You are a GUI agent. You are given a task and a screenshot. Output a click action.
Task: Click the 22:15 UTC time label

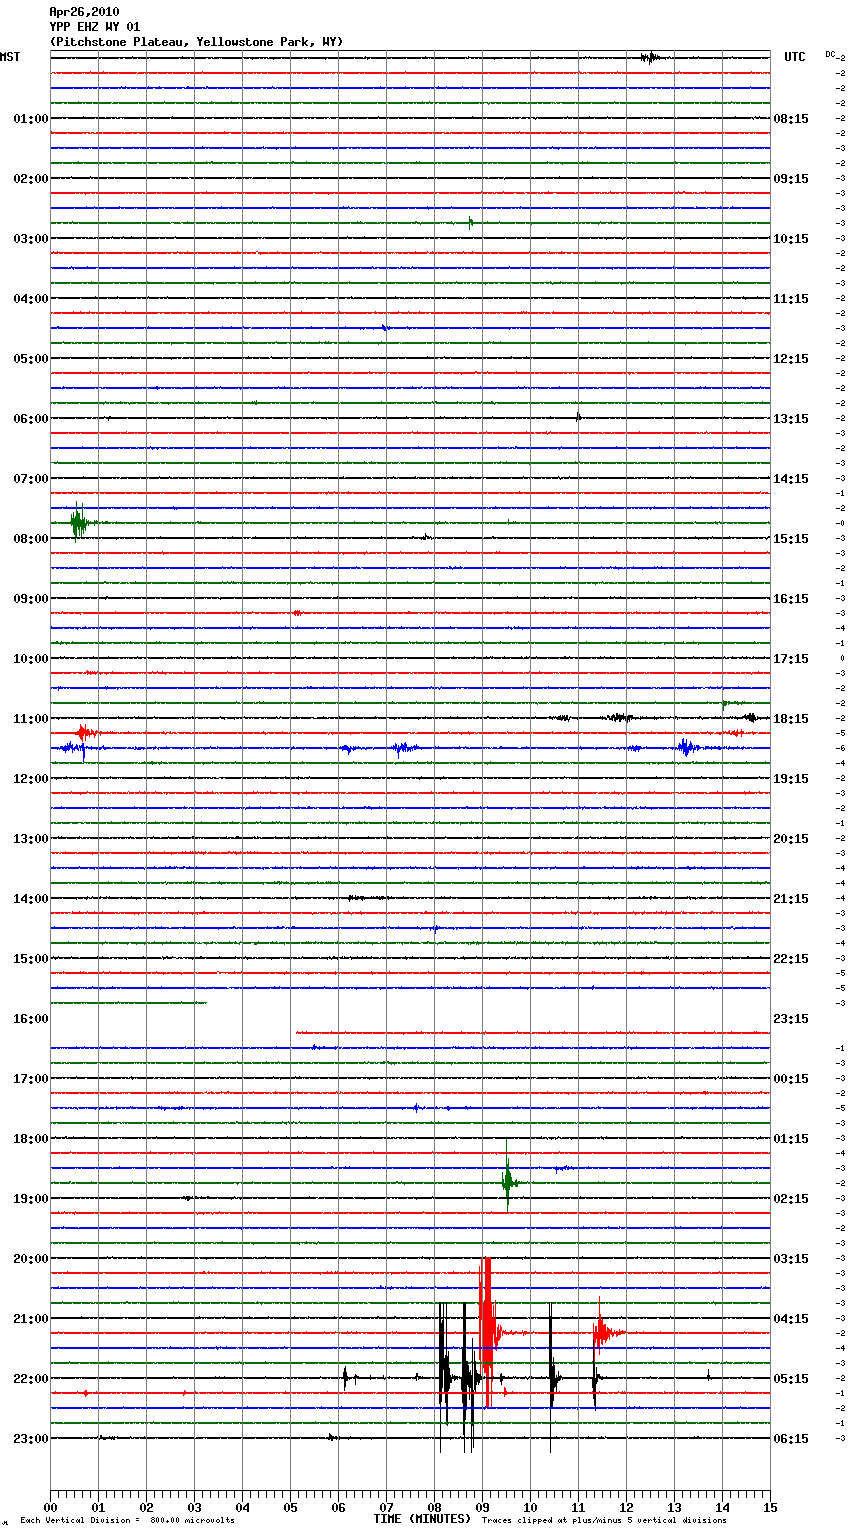tap(791, 959)
